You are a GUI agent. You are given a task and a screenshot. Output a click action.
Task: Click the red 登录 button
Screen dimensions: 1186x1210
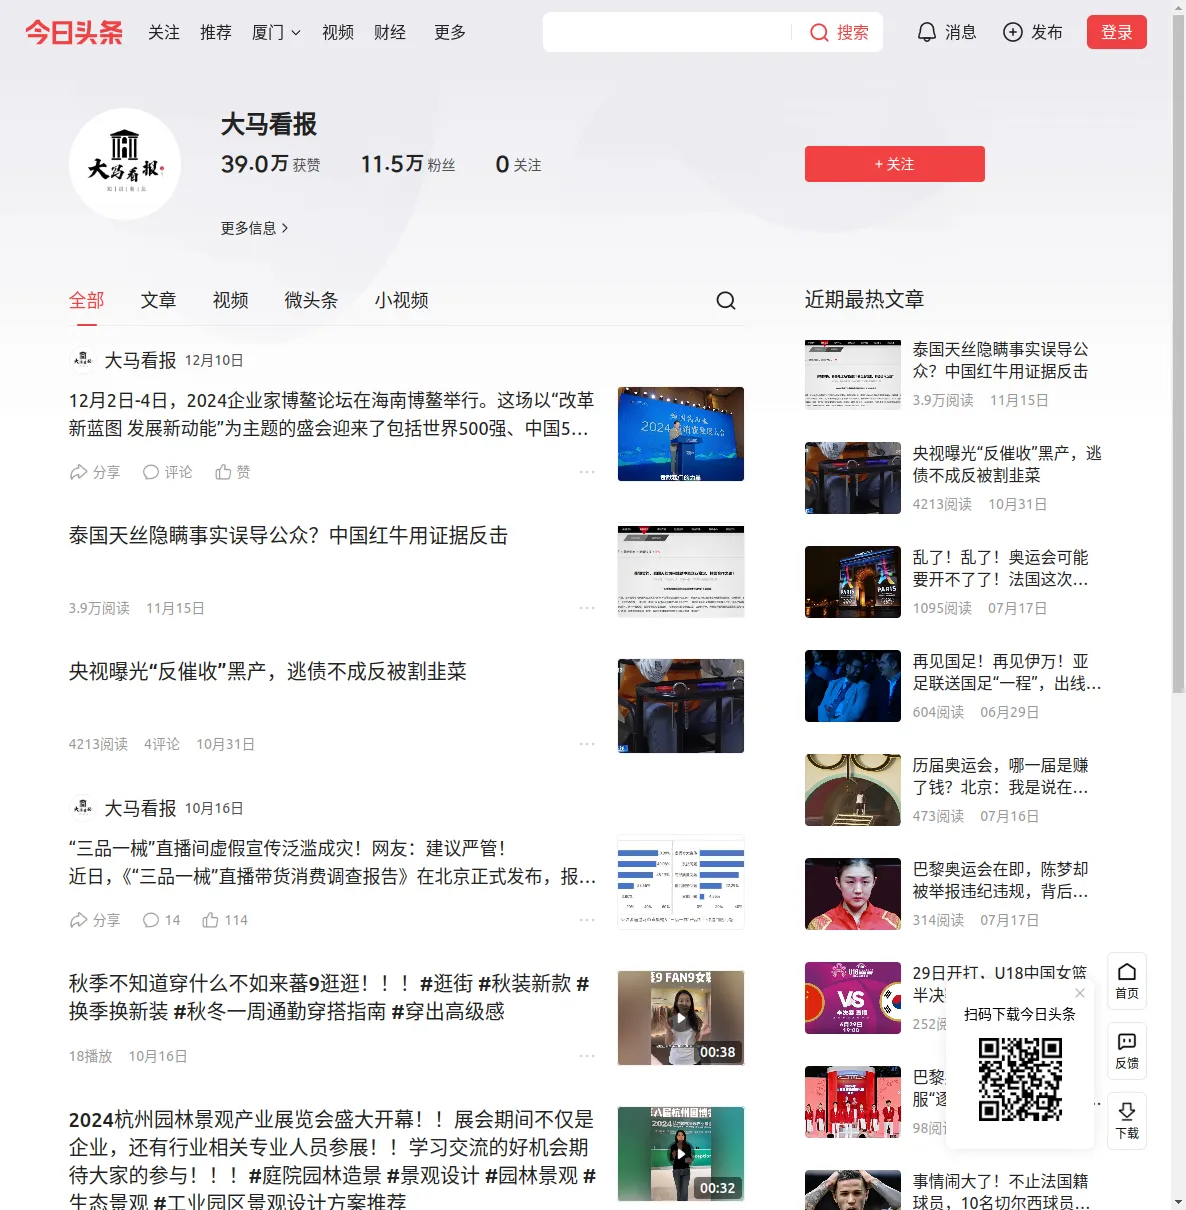(1117, 32)
